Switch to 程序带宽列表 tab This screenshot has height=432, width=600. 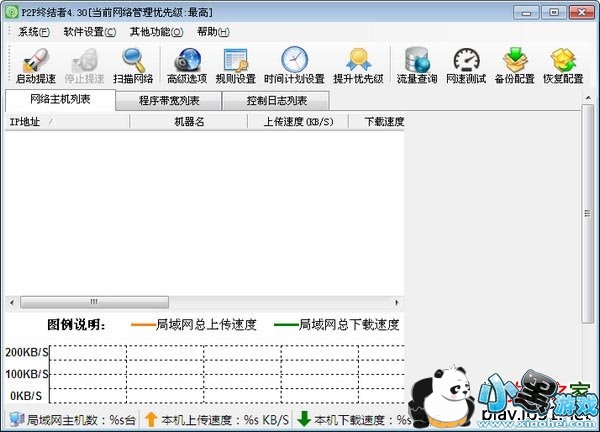(169, 101)
